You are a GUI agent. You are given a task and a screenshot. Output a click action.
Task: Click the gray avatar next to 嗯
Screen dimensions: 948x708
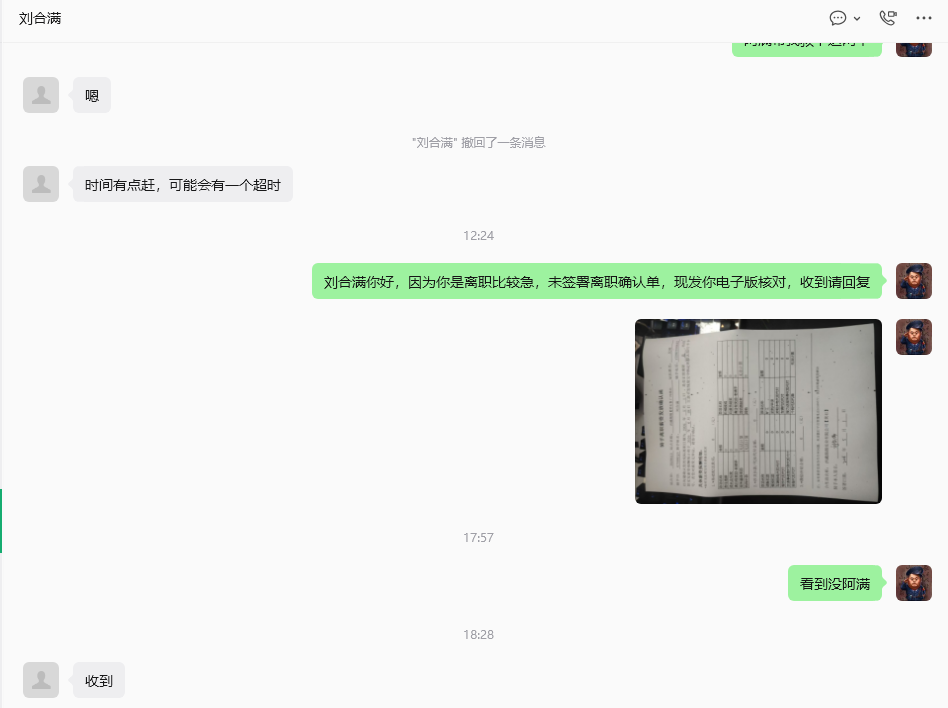click(x=41, y=95)
